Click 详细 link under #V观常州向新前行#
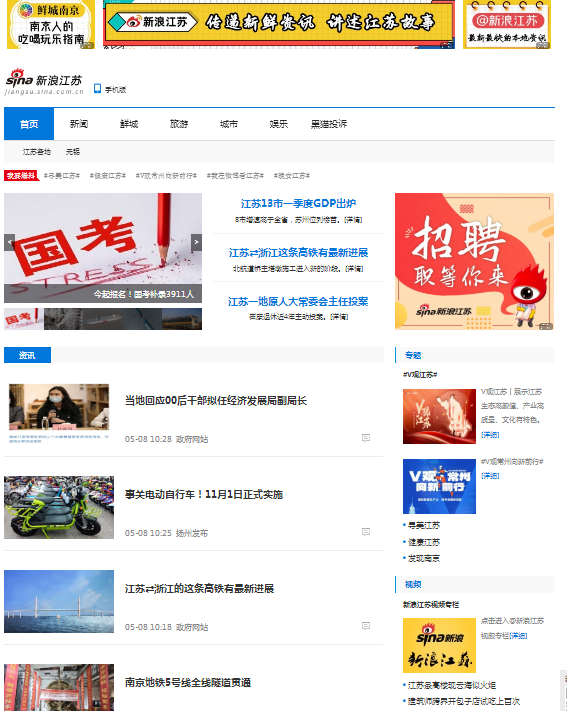 tap(490, 476)
